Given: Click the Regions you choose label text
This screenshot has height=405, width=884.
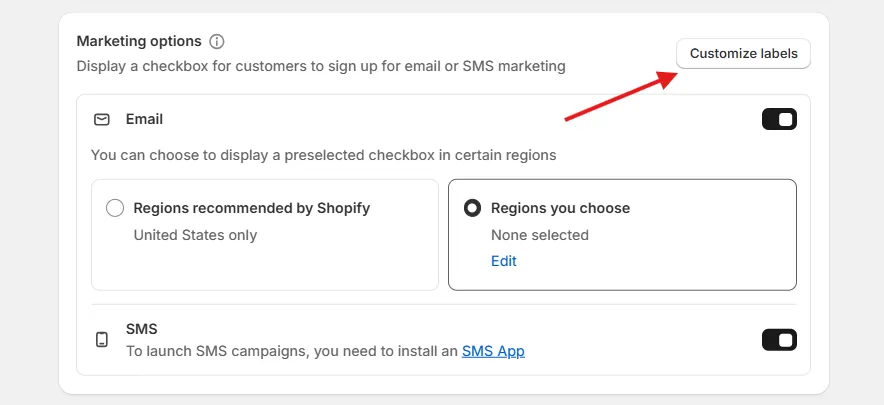Looking at the screenshot, I should 560,208.
